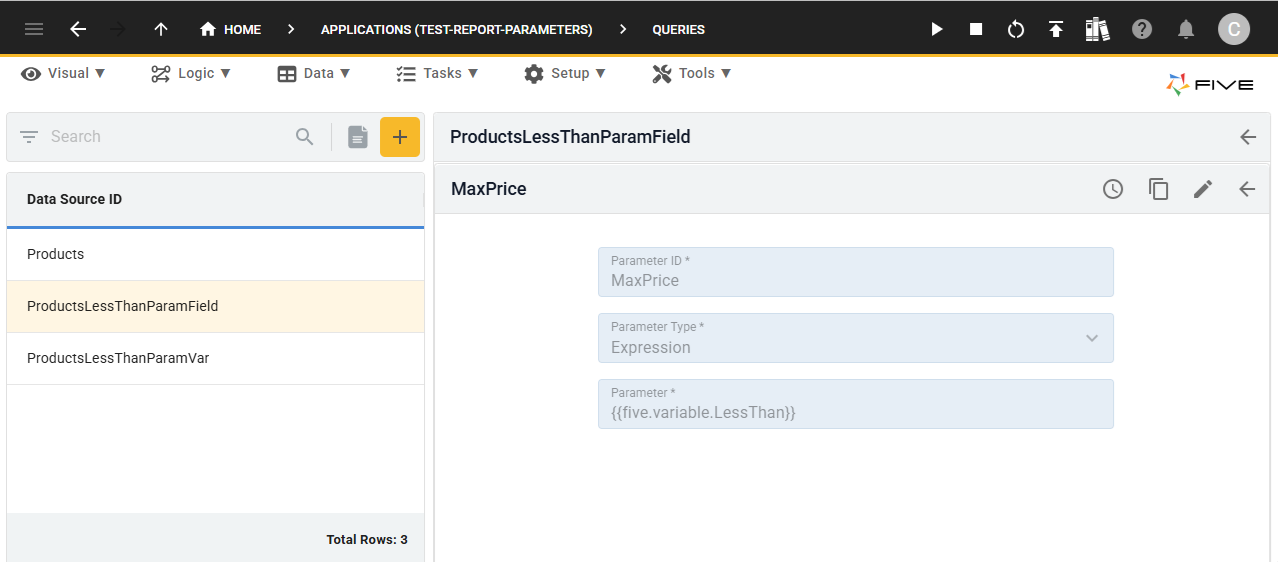The height and width of the screenshot is (562, 1278).
Task: Open the help question mark icon
Action: tap(1142, 29)
